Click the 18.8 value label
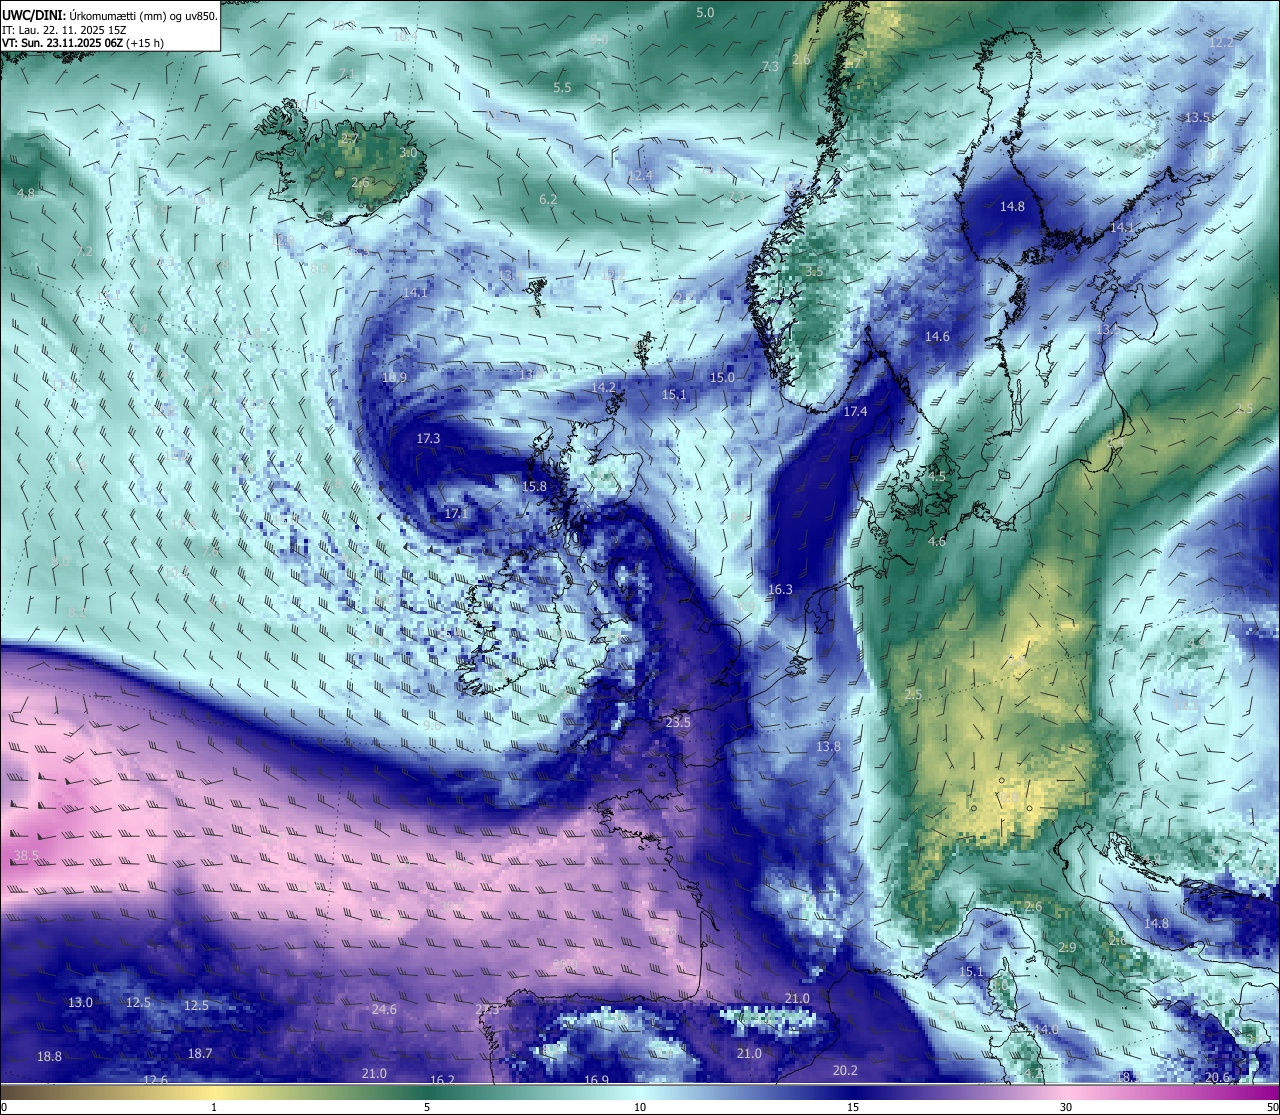 coord(49,1056)
